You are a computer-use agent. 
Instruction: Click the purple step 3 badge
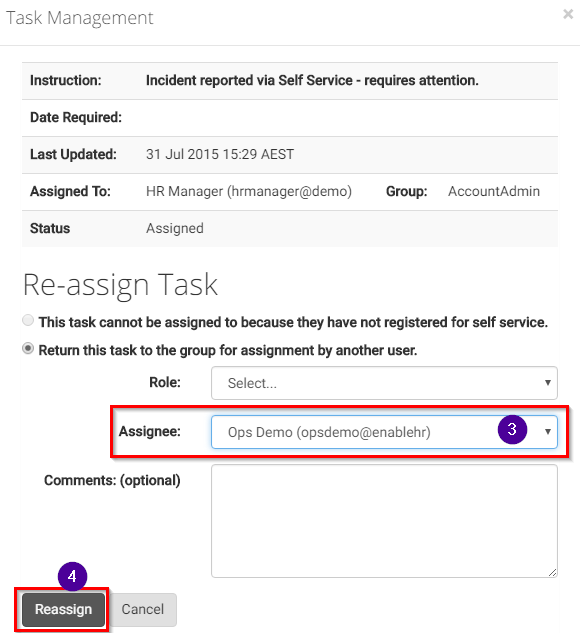tap(512, 429)
